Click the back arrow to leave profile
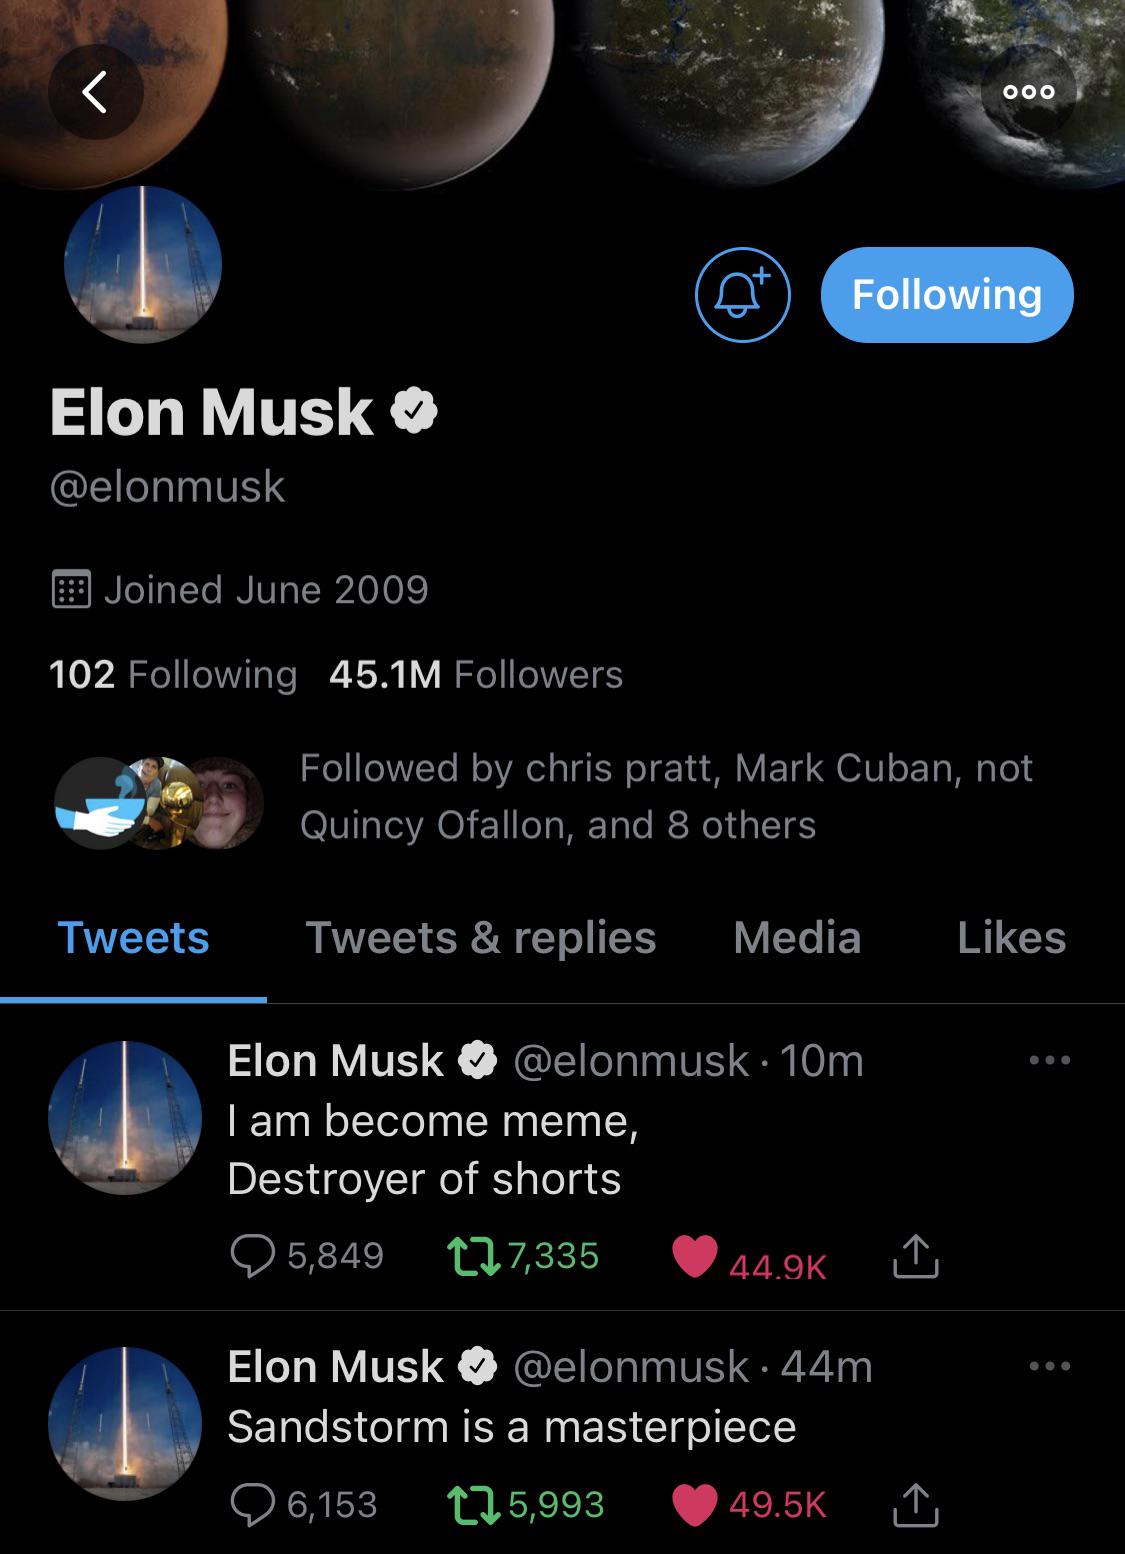Viewport: 1125px width, 1554px height. tap(97, 92)
